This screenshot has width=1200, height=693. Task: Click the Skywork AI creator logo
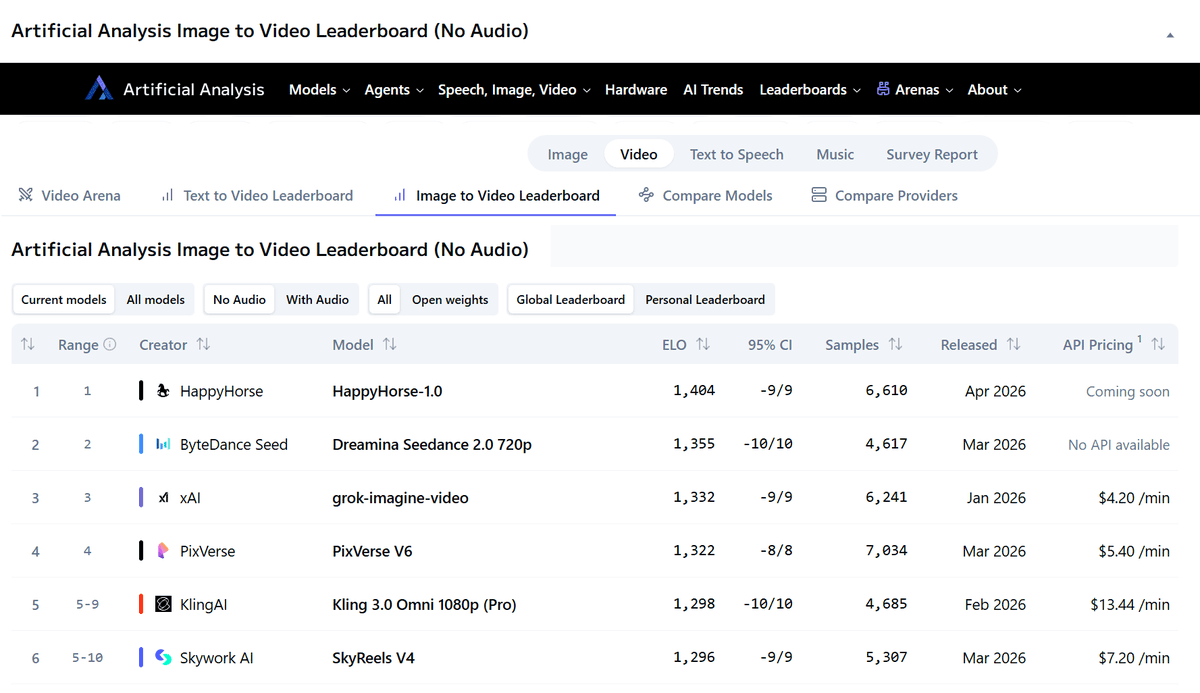point(164,657)
